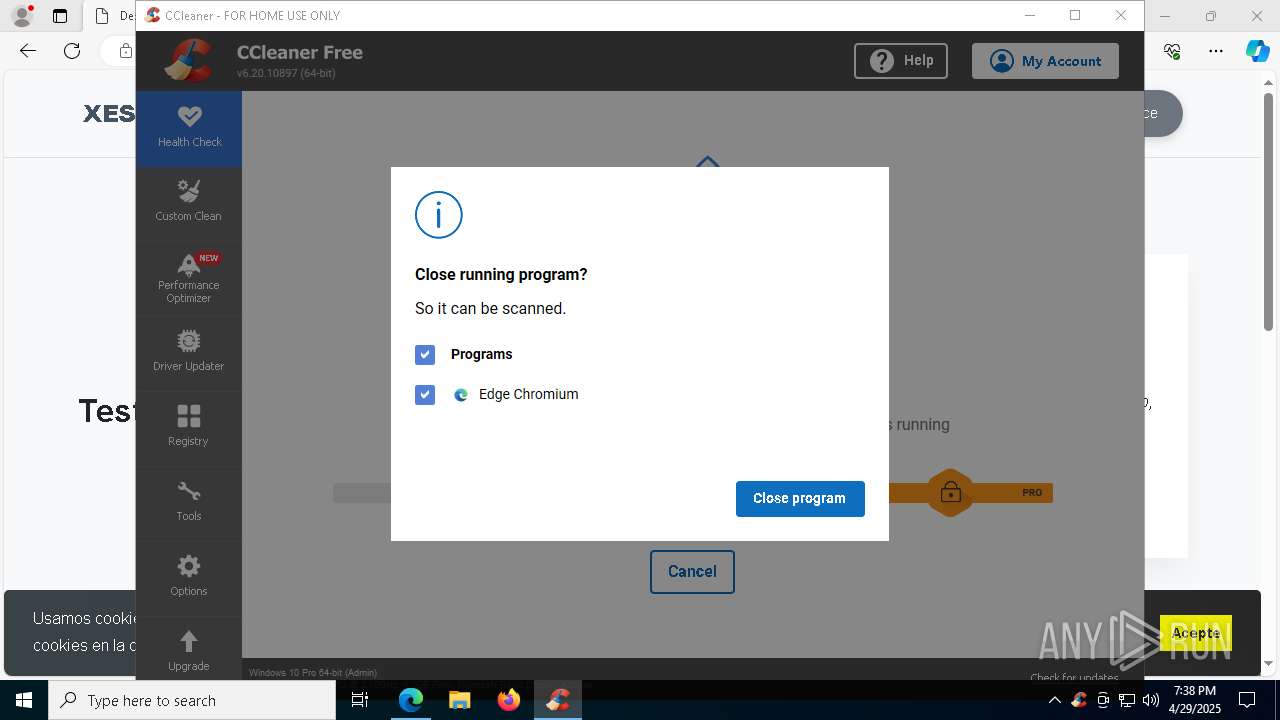Open My Account
This screenshot has height=720, width=1280.
pos(1045,61)
